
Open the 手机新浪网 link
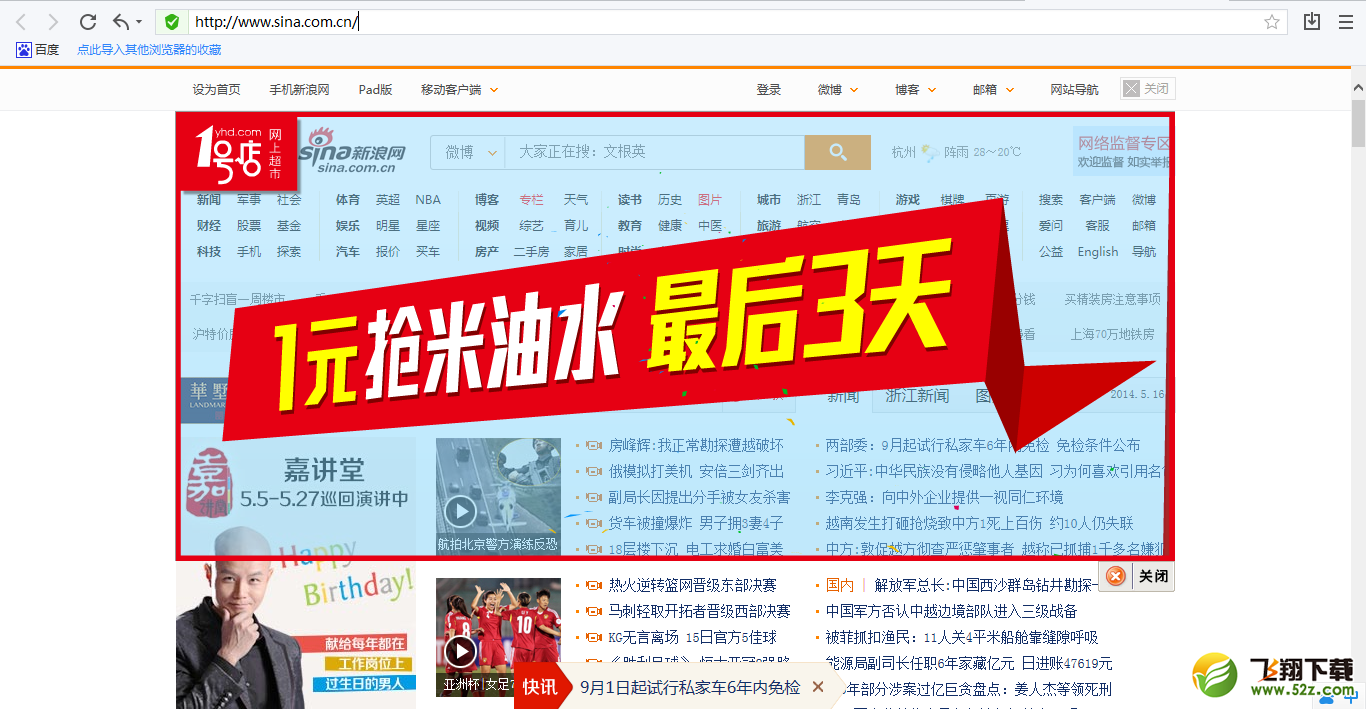click(299, 89)
